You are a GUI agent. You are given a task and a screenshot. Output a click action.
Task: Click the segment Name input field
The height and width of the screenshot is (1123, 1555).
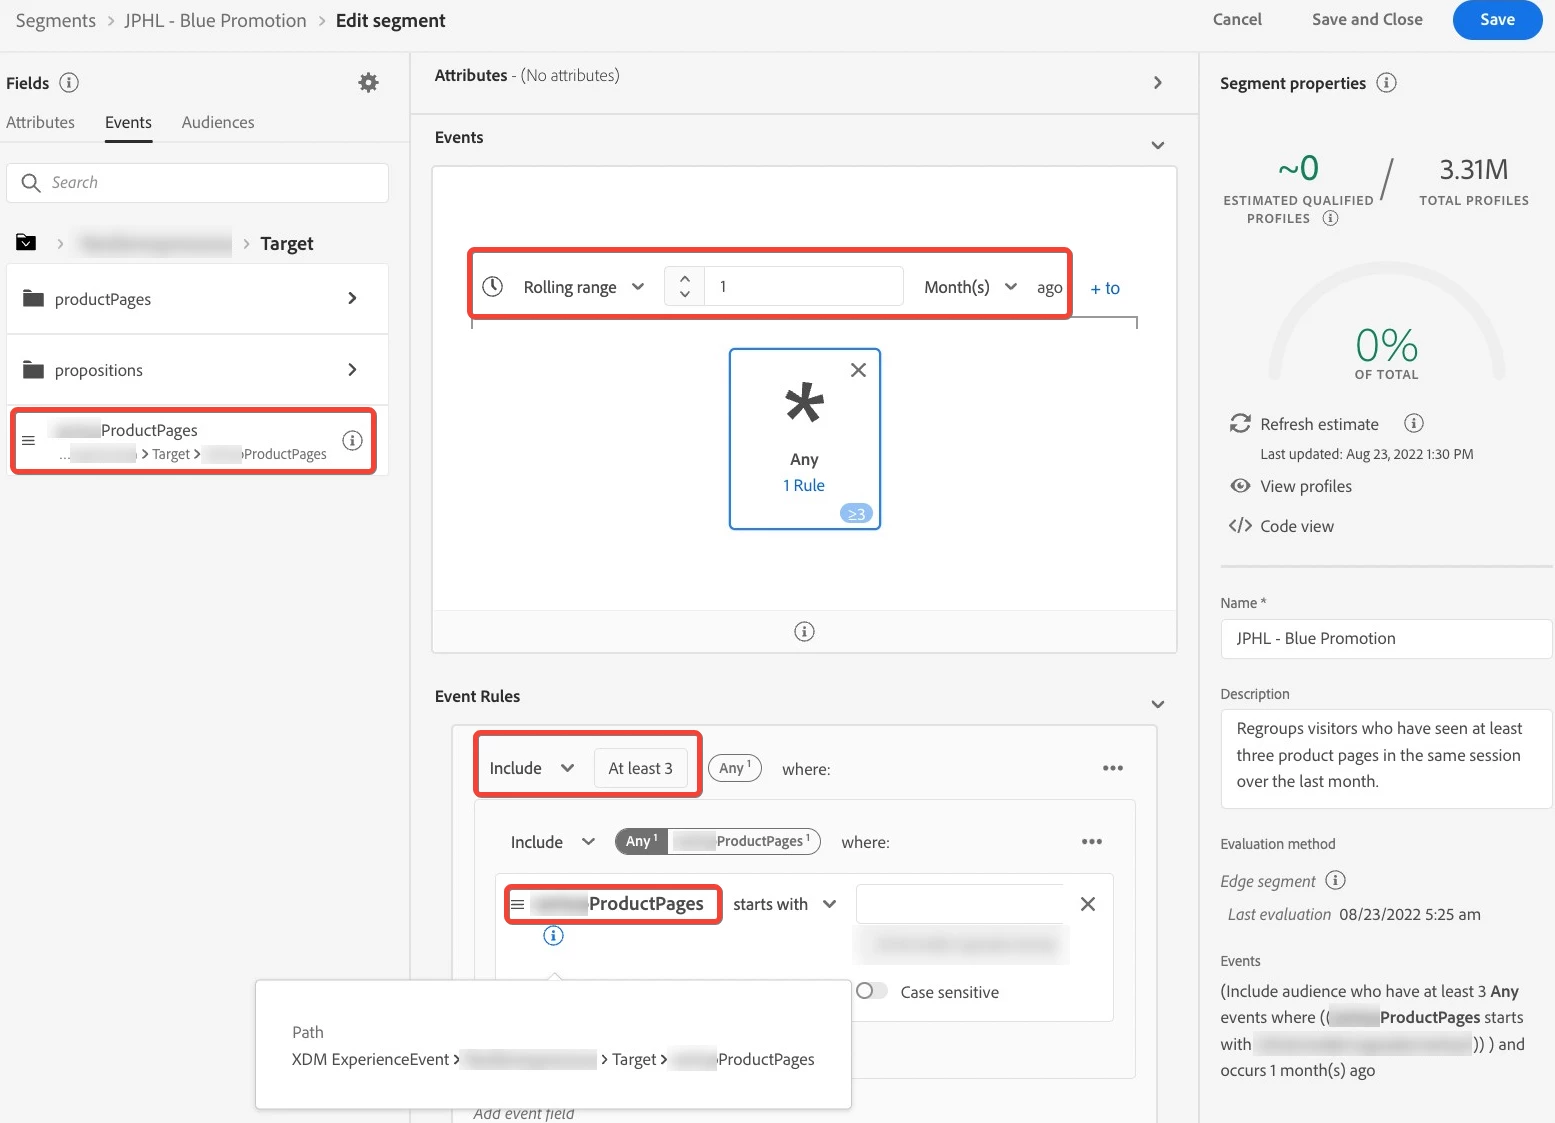pos(1386,638)
